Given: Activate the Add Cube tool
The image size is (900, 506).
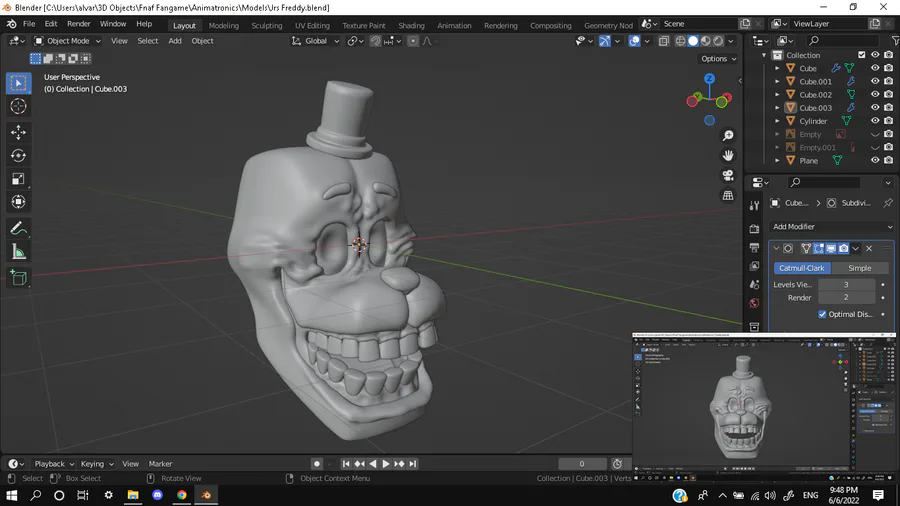Looking at the screenshot, I should [18, 278].
